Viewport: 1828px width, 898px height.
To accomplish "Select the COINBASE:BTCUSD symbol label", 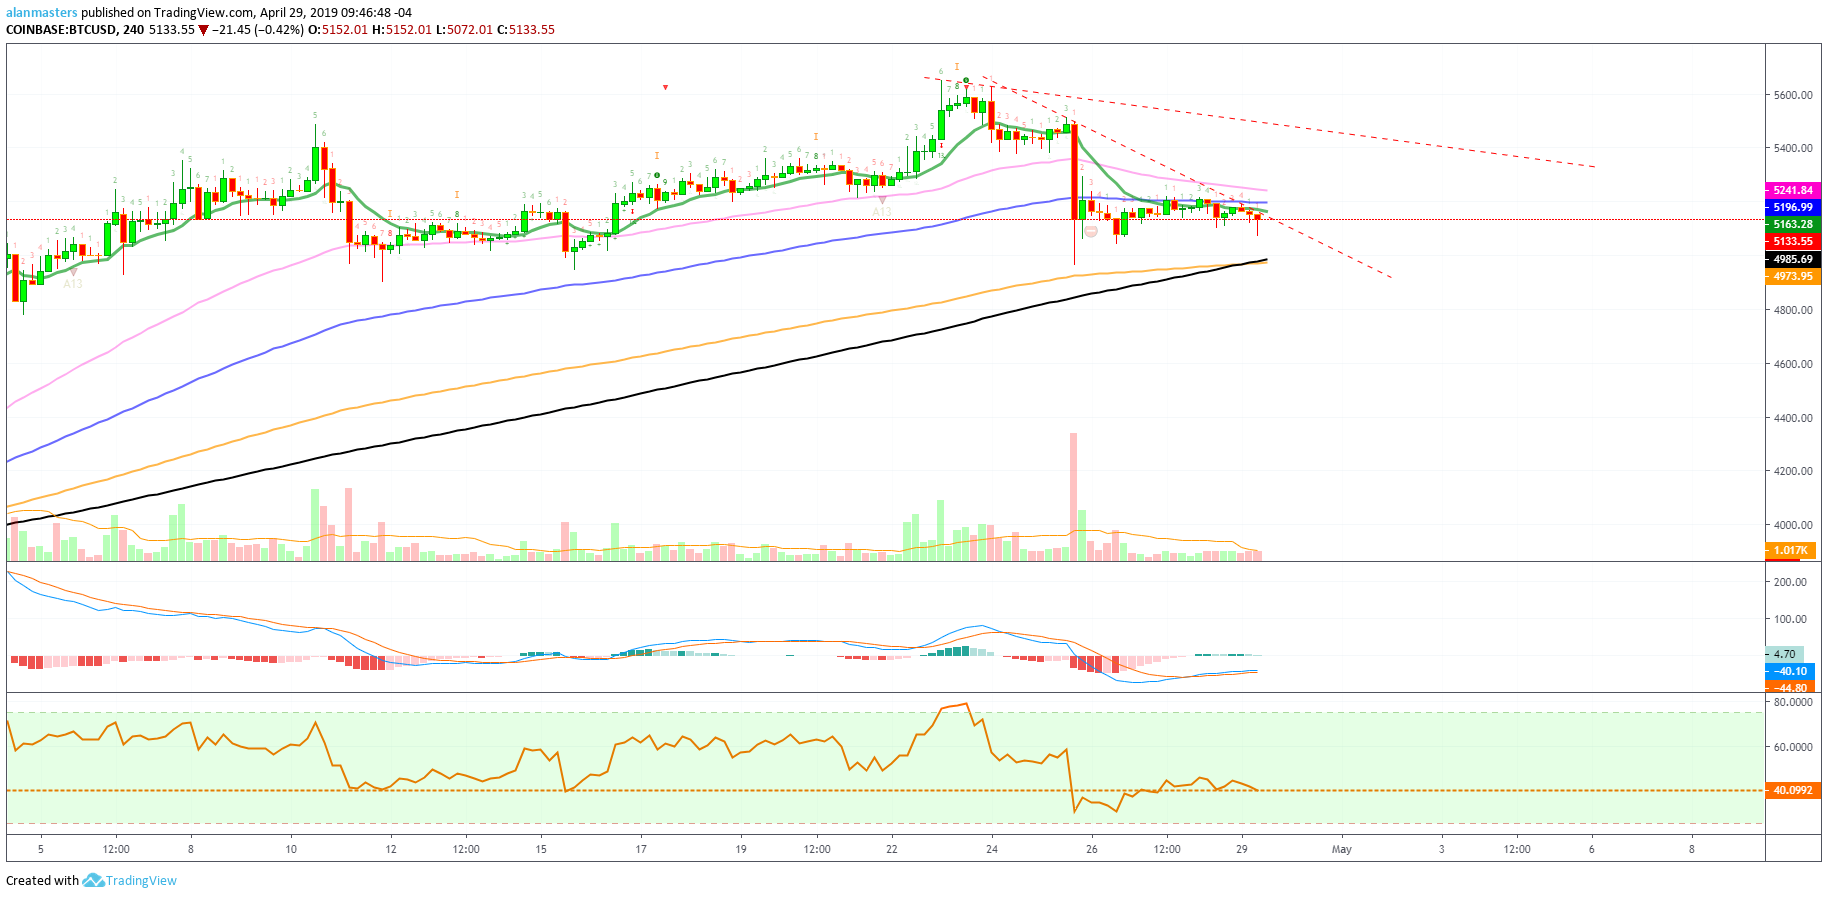I will pyautogui.click(x=61, y=30).
